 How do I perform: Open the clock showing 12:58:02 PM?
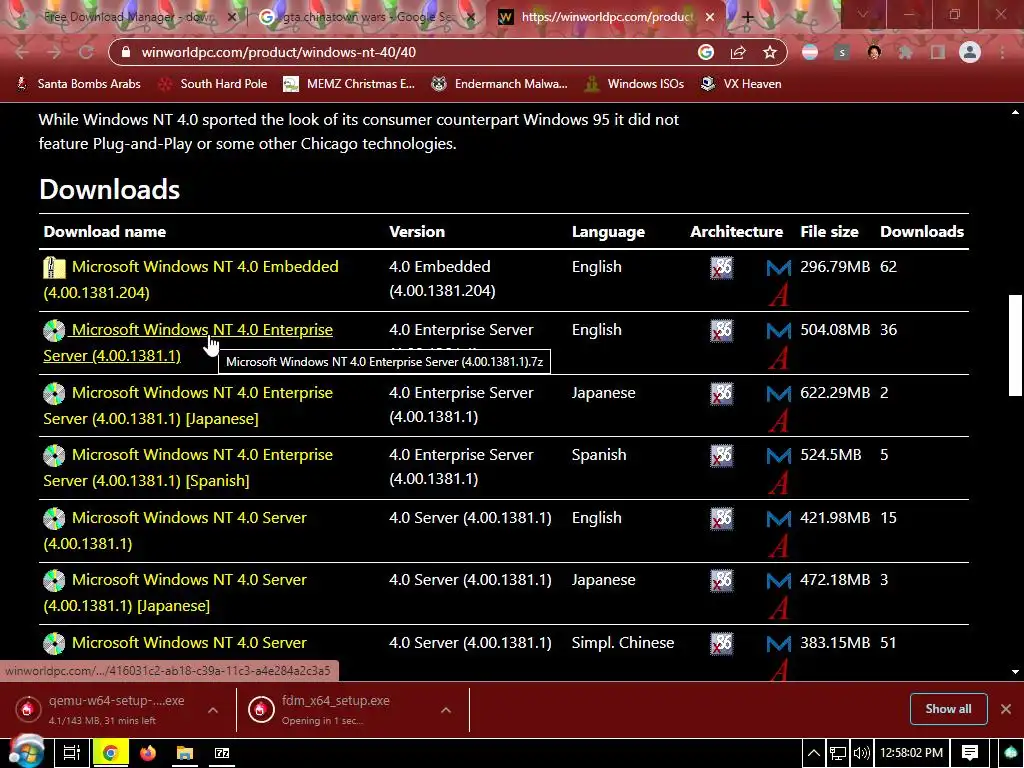tap(911, 753)
